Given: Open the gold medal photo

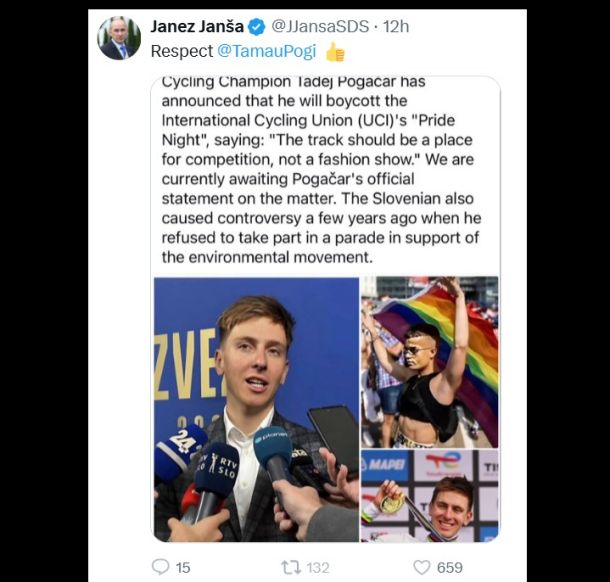Looking at the screenshot, I should (429, 496).
